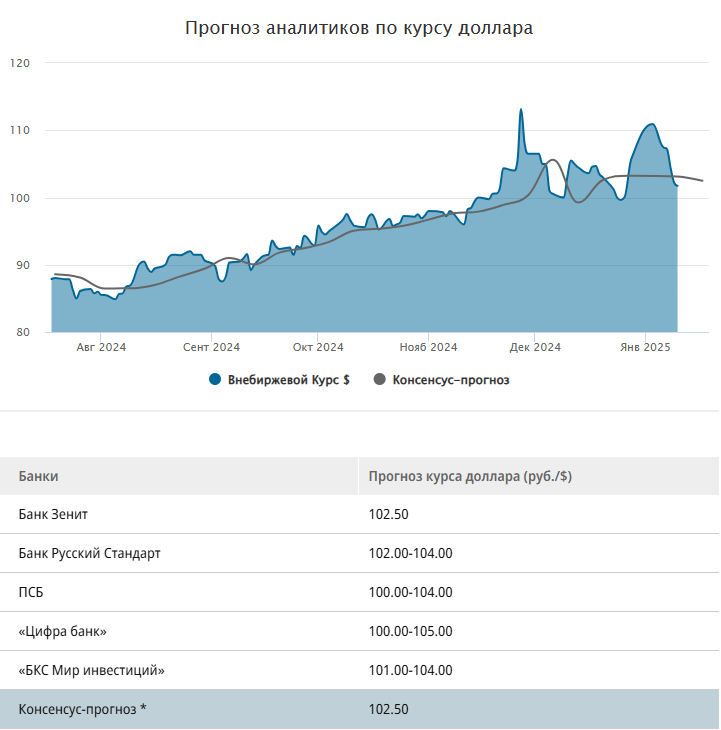Click the Банк Зенит forecast value 102.50
Screen dimensions: 721x730
click(389, 514)
